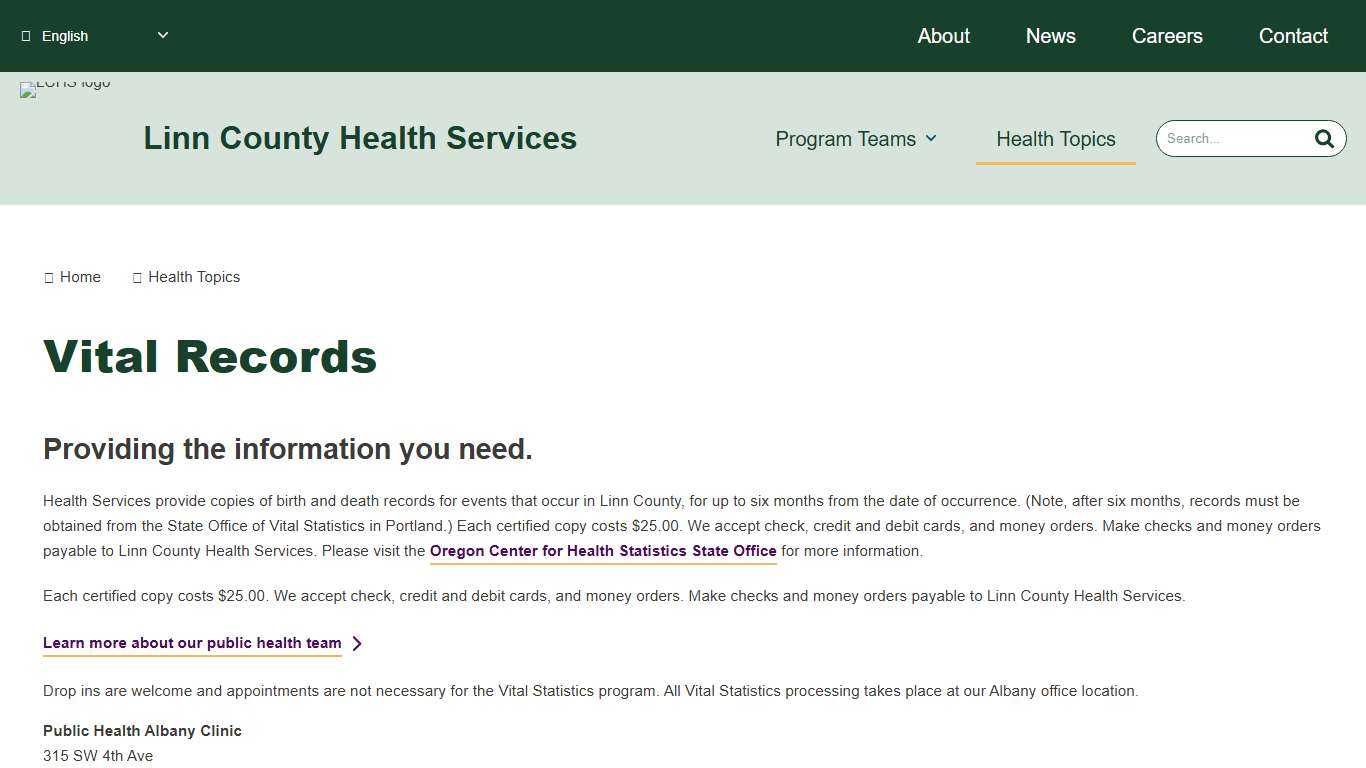Open the English language dropdown

tap(95, 35)
